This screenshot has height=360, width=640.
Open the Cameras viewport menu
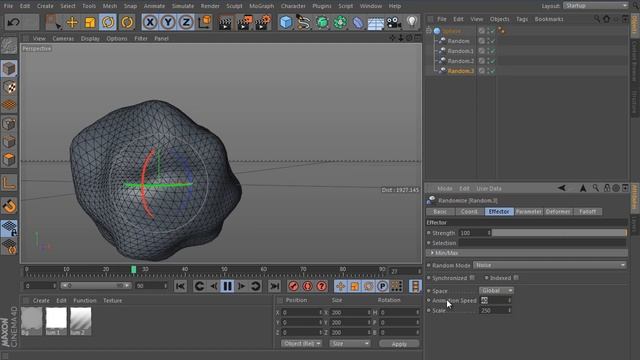[63, 38]
